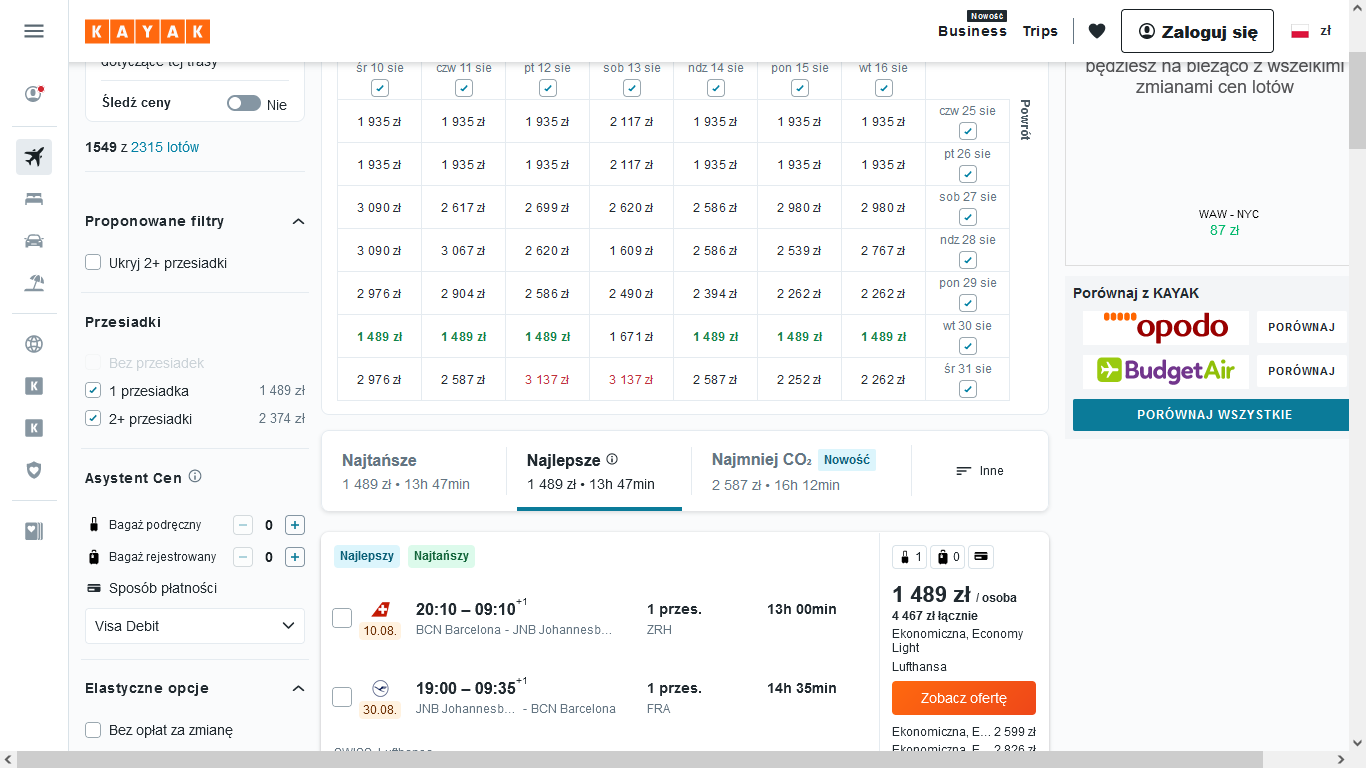Uncheck the sob 13 sie departure column checkbox
The width and height of the screenshot is (1366, 768).
tap(632, 88)
